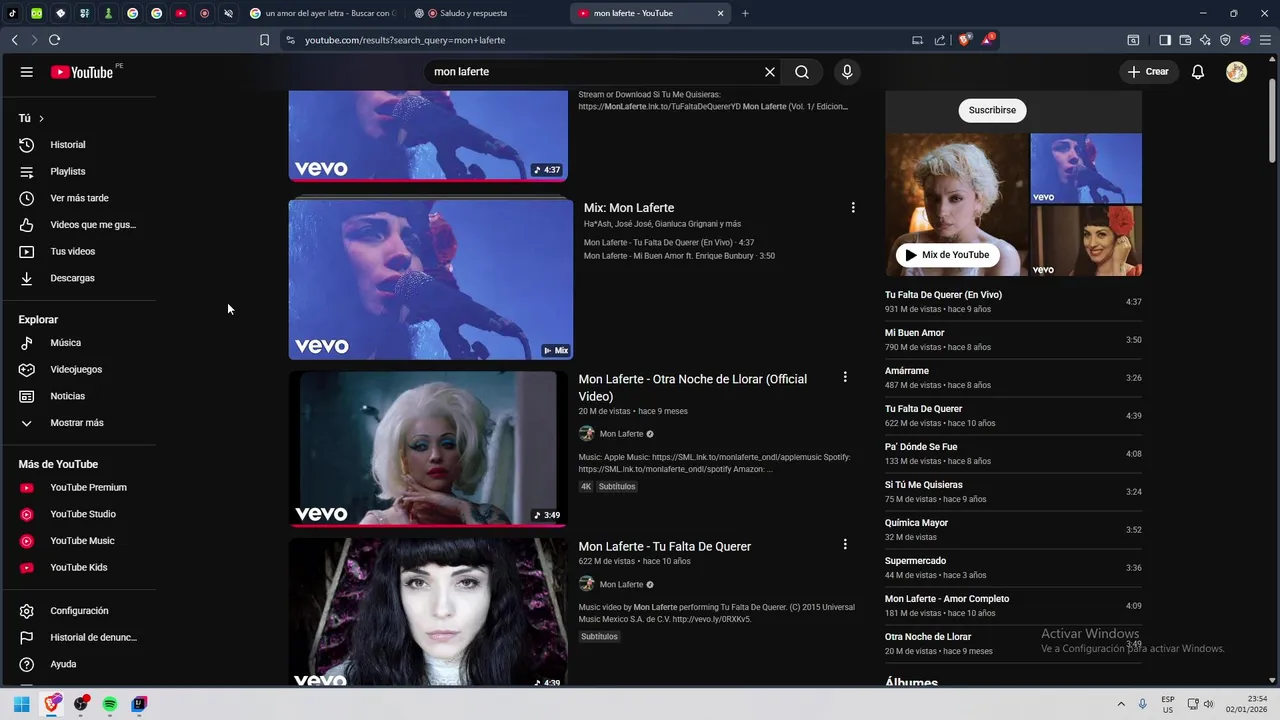Open Ver más tarde
Image resolution: width=1280 pixels, height=720 pixels.
(x=78, y=198)
